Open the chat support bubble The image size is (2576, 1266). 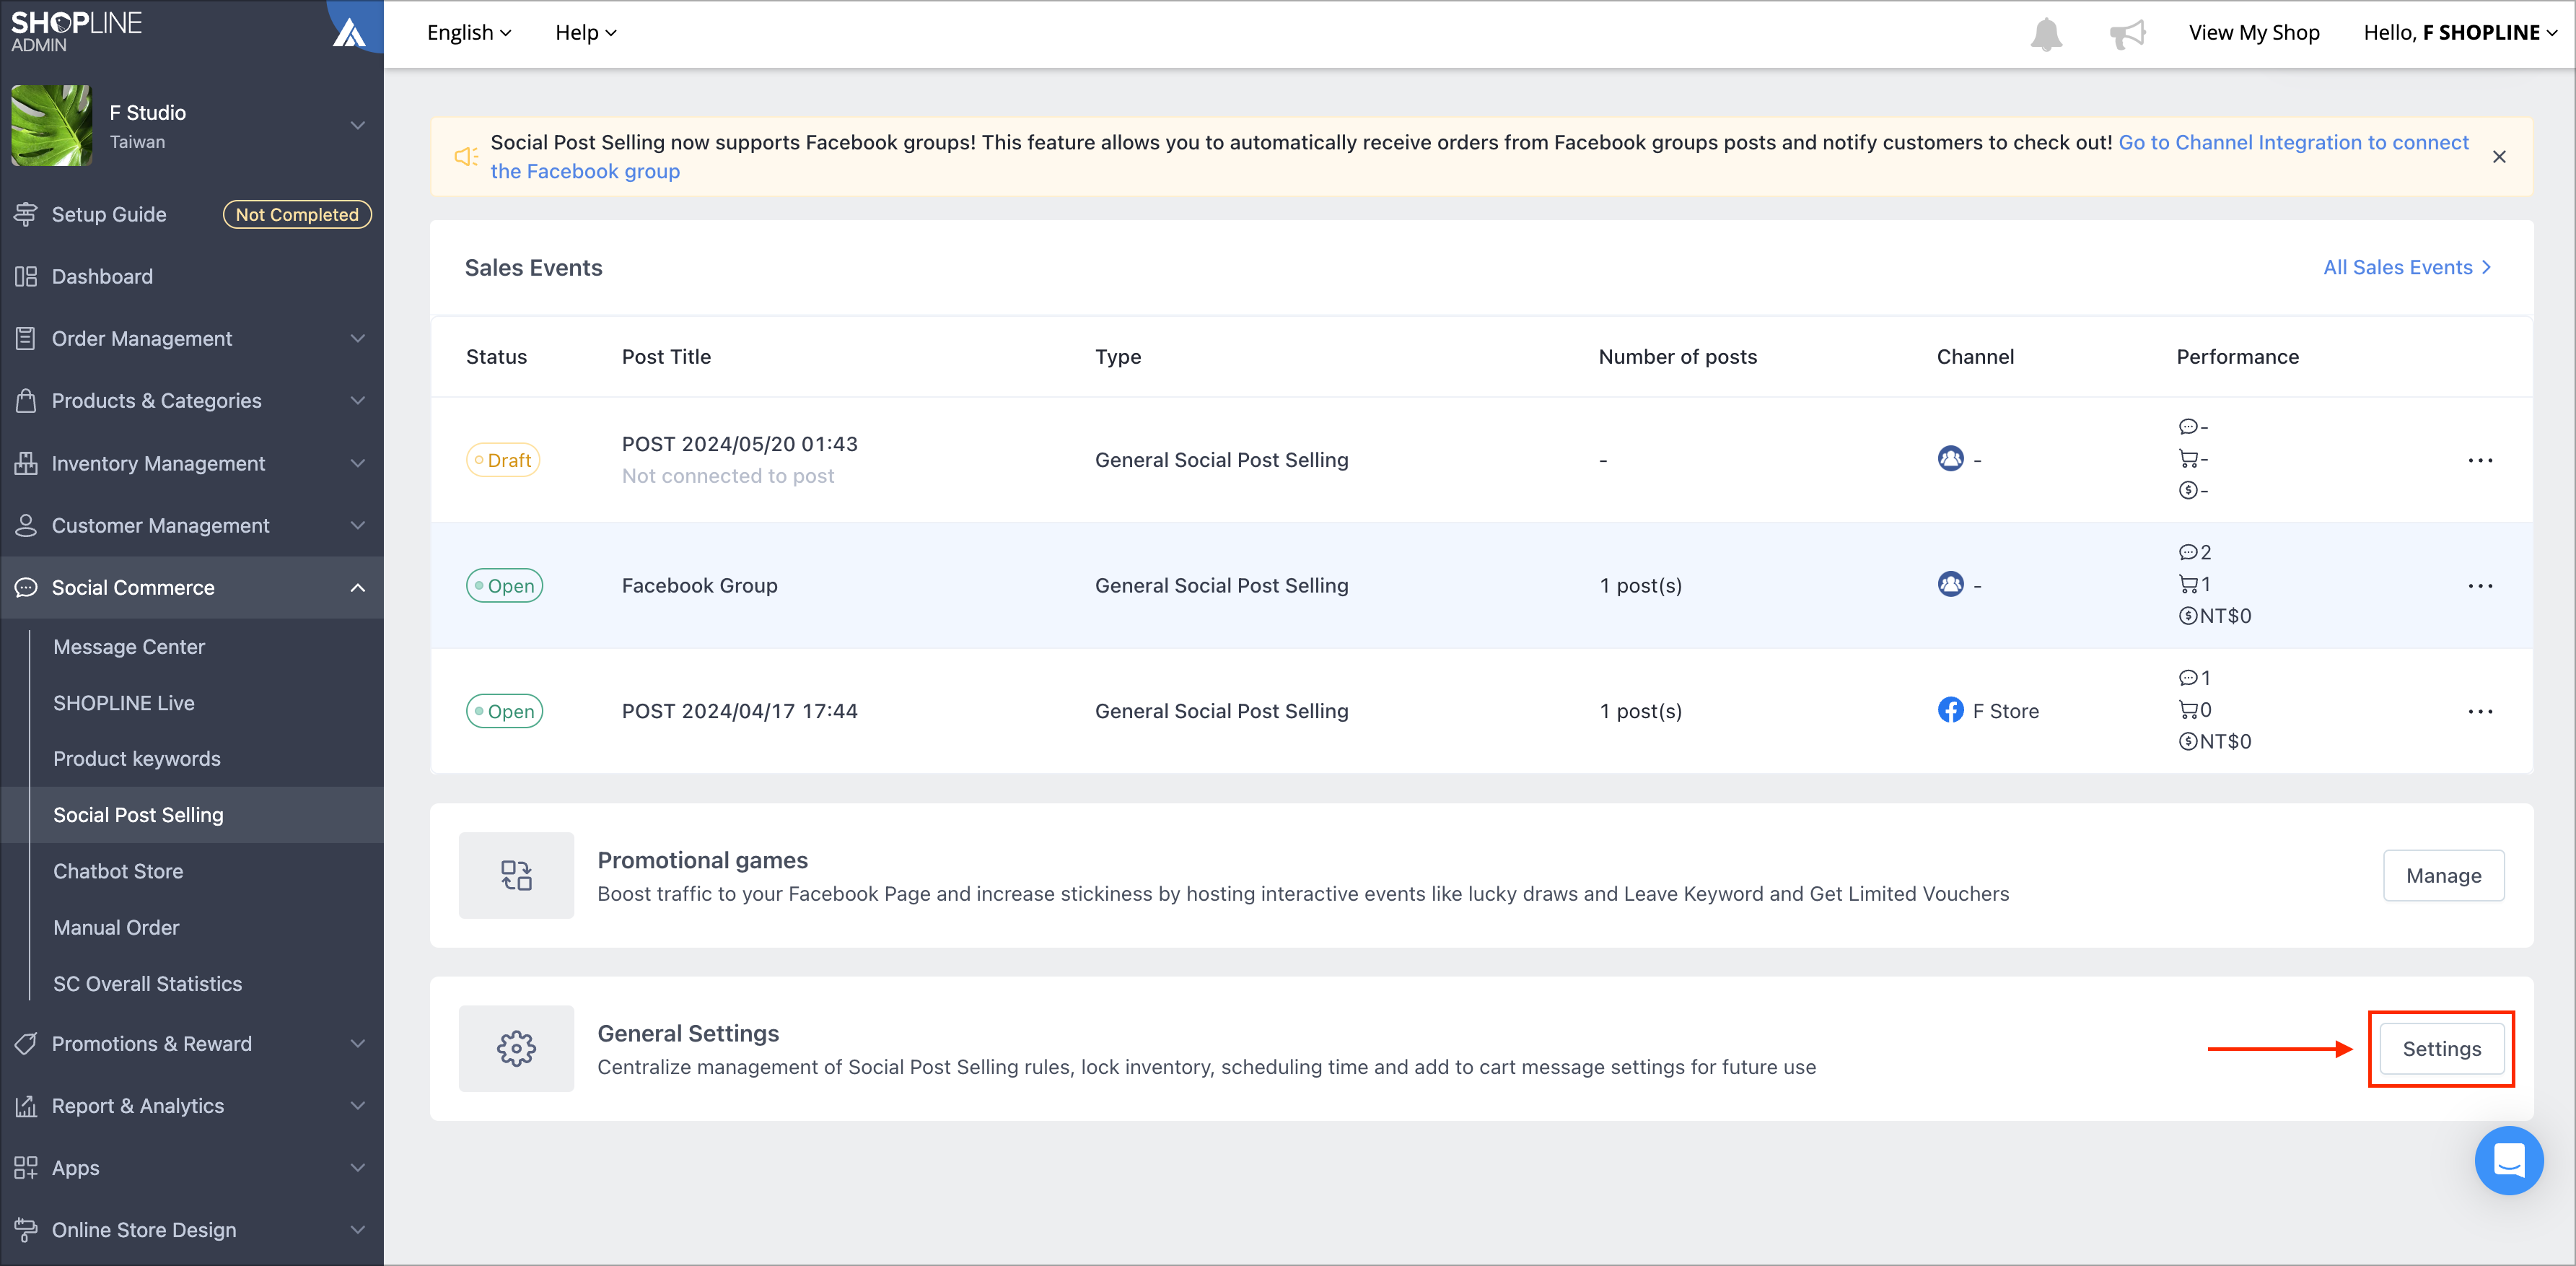point(2509,1160)
